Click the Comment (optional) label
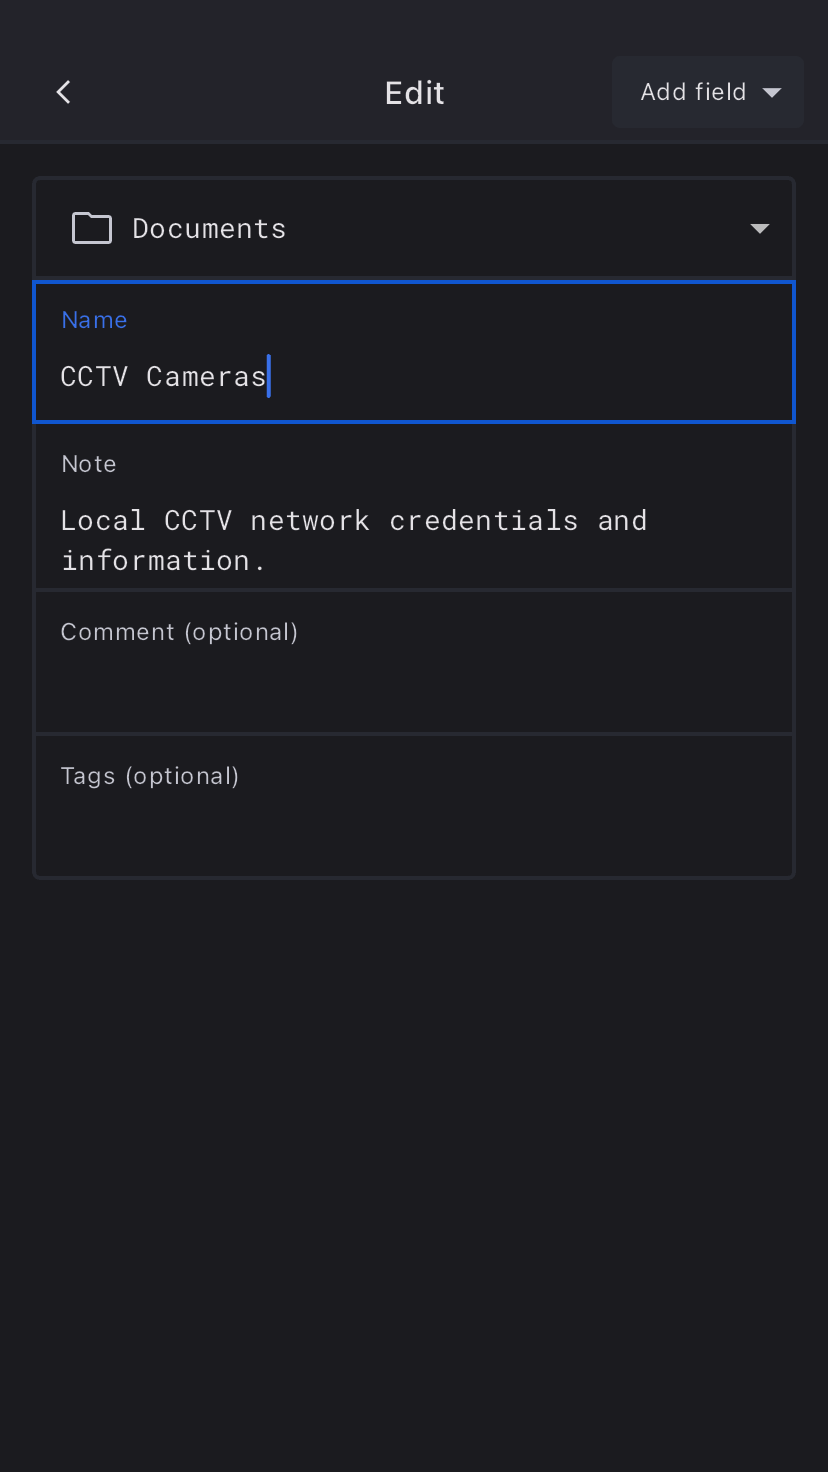This screenshot has width=828, height=1472. pyautogui.click(x=179, y=632)
